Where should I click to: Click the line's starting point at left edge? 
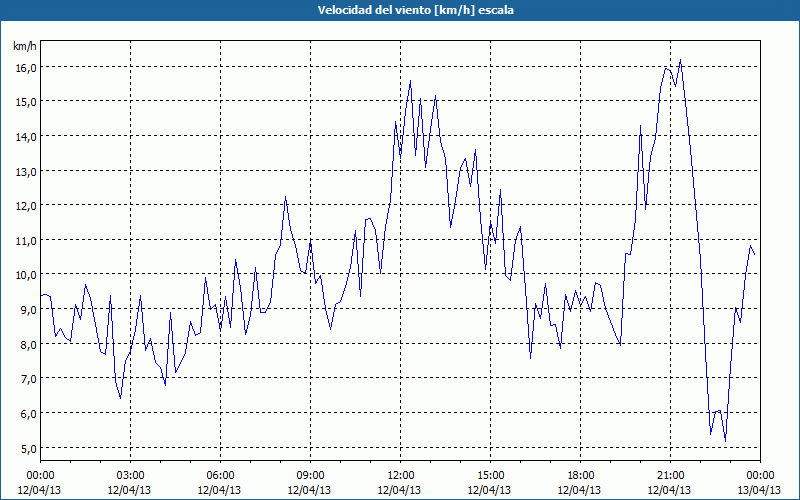(x=41, y=295)
